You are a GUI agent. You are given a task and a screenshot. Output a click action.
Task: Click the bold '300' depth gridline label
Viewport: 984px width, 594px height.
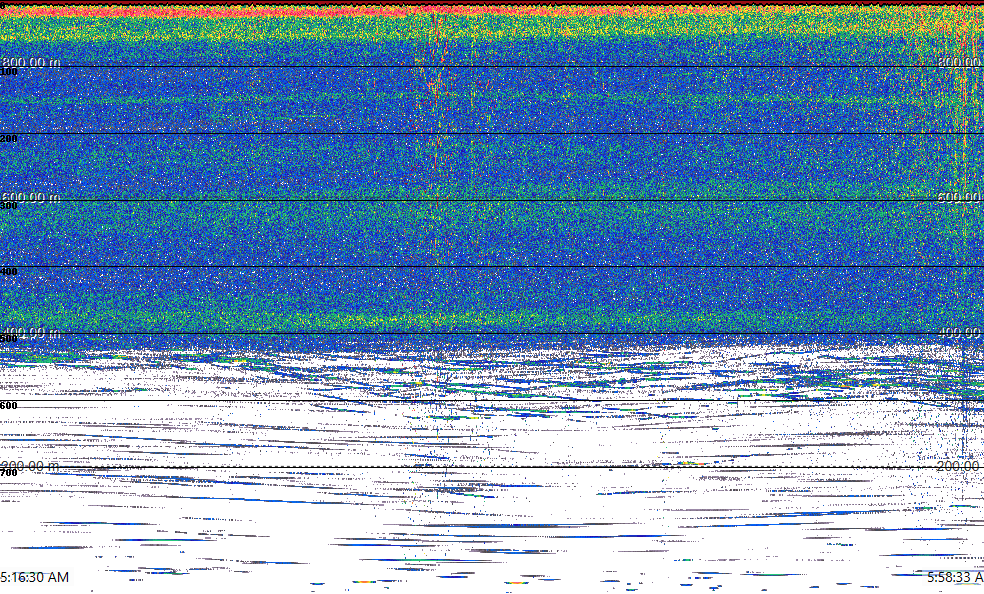click(9, 206)
